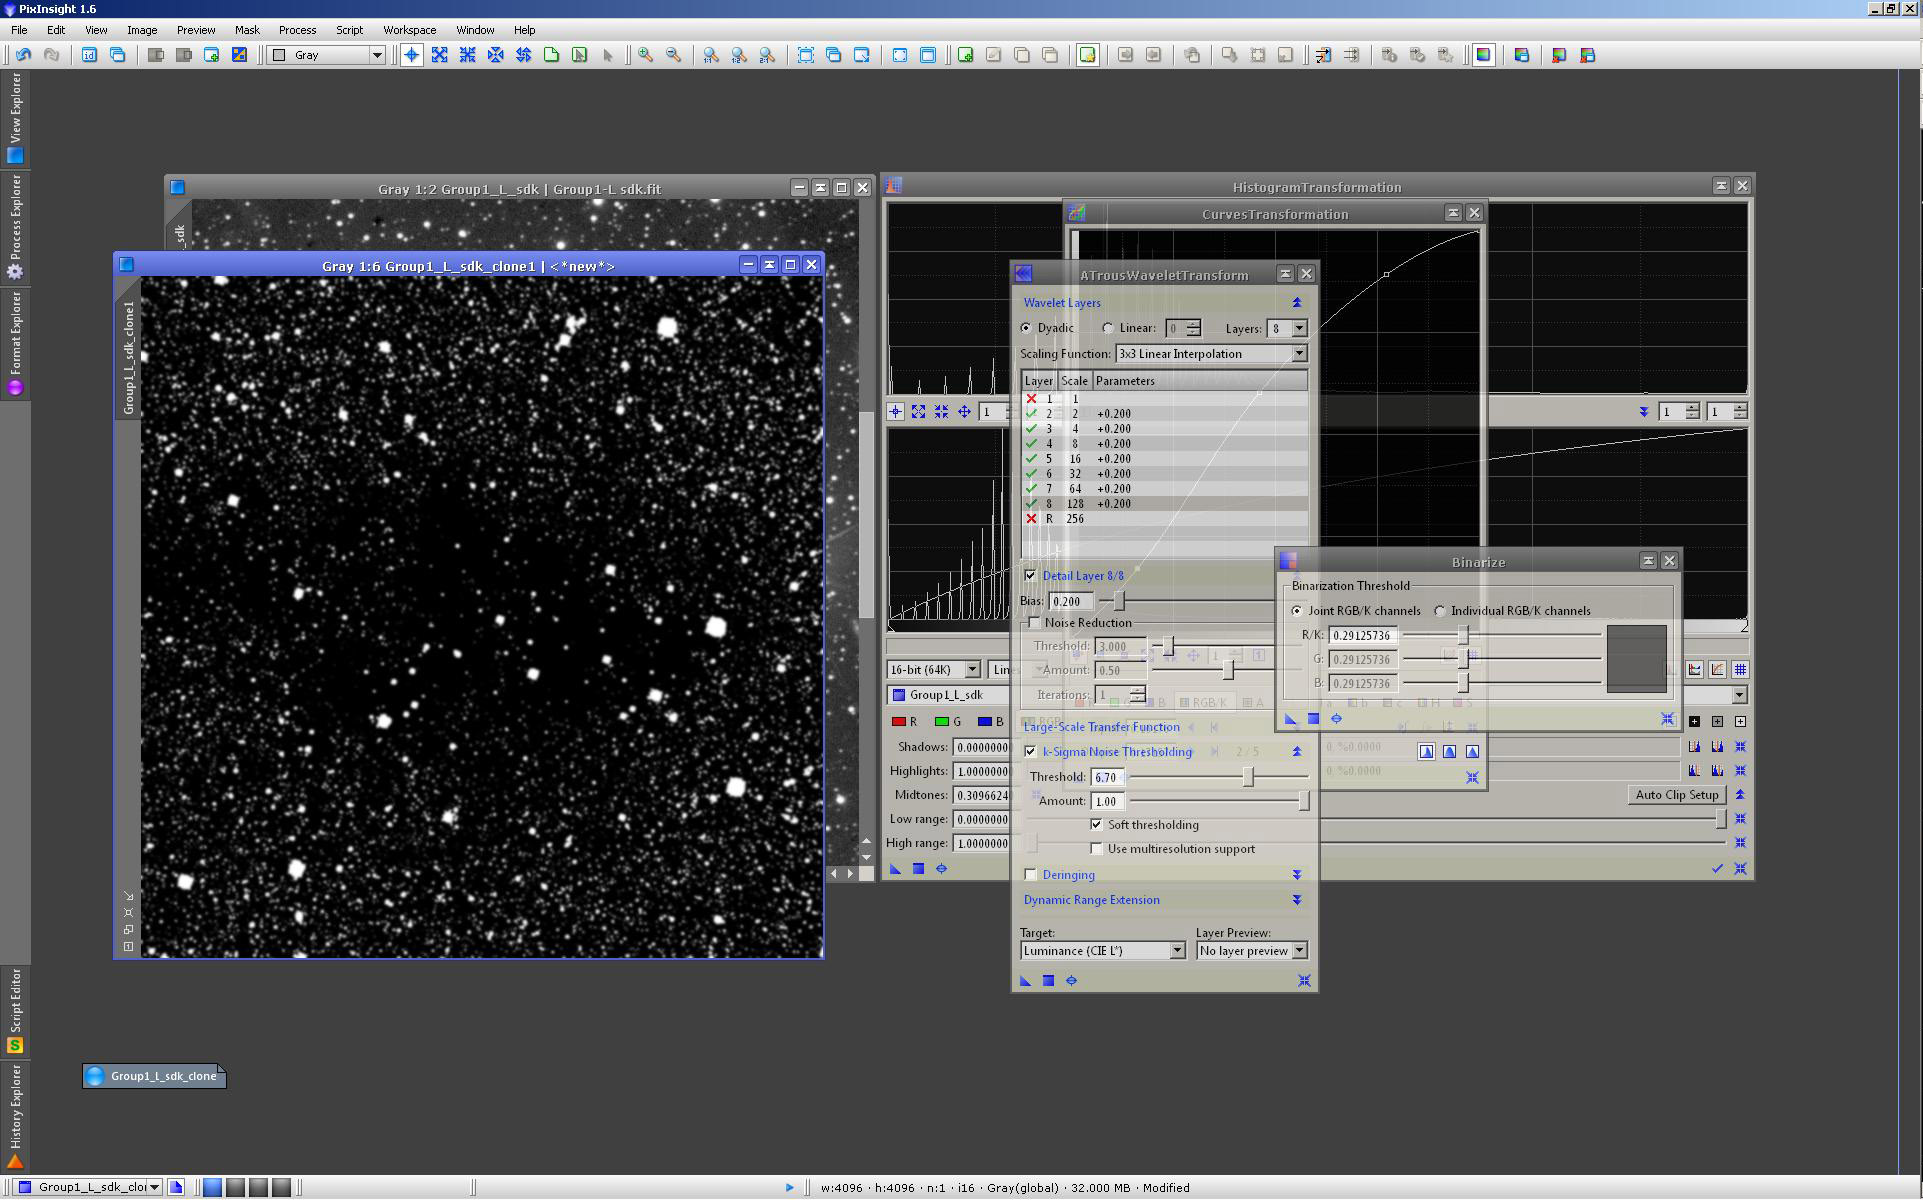Click the apply square icon in Binarize

click(x=1313, y=719)
